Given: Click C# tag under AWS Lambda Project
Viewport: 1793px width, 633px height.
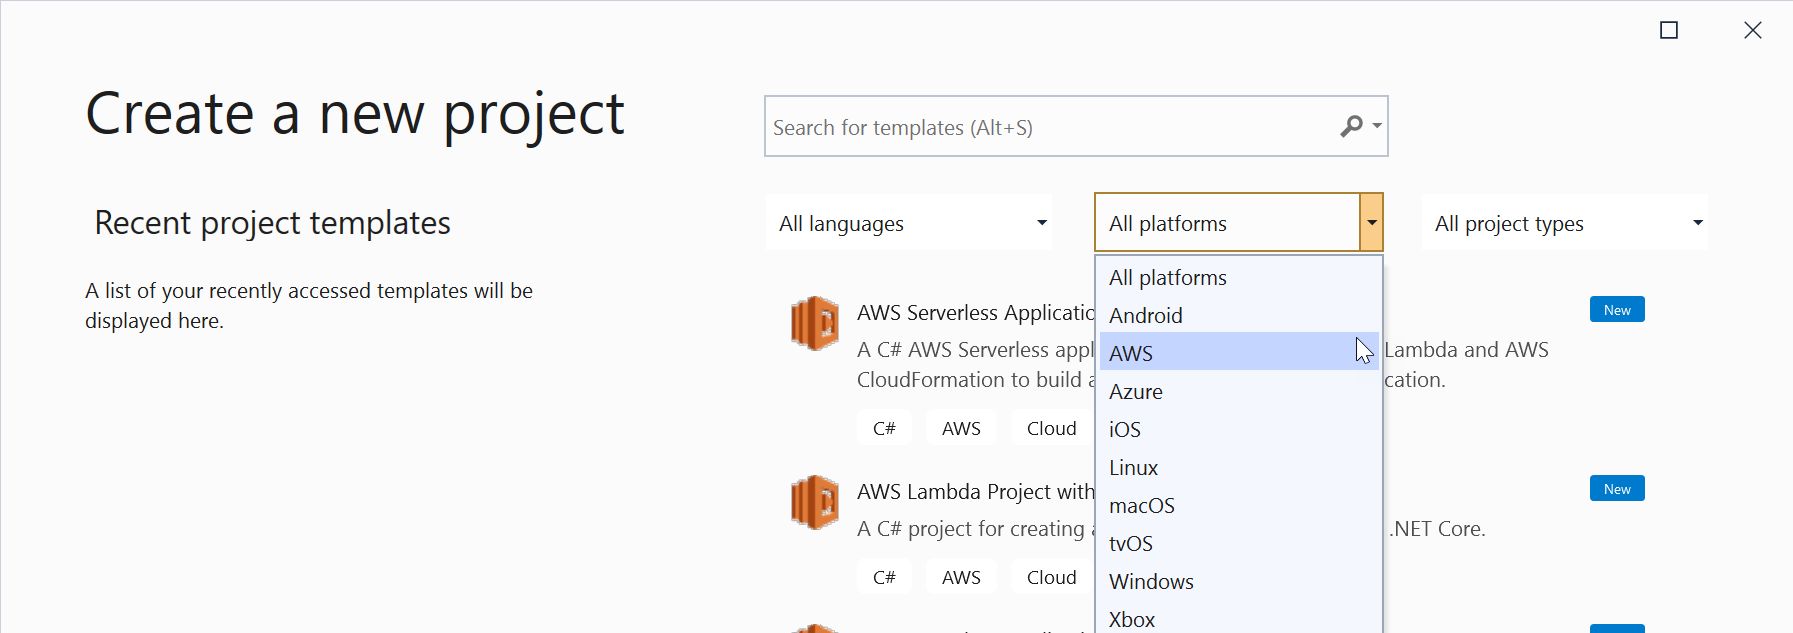Looking at the screenshot, I should 884,577.
